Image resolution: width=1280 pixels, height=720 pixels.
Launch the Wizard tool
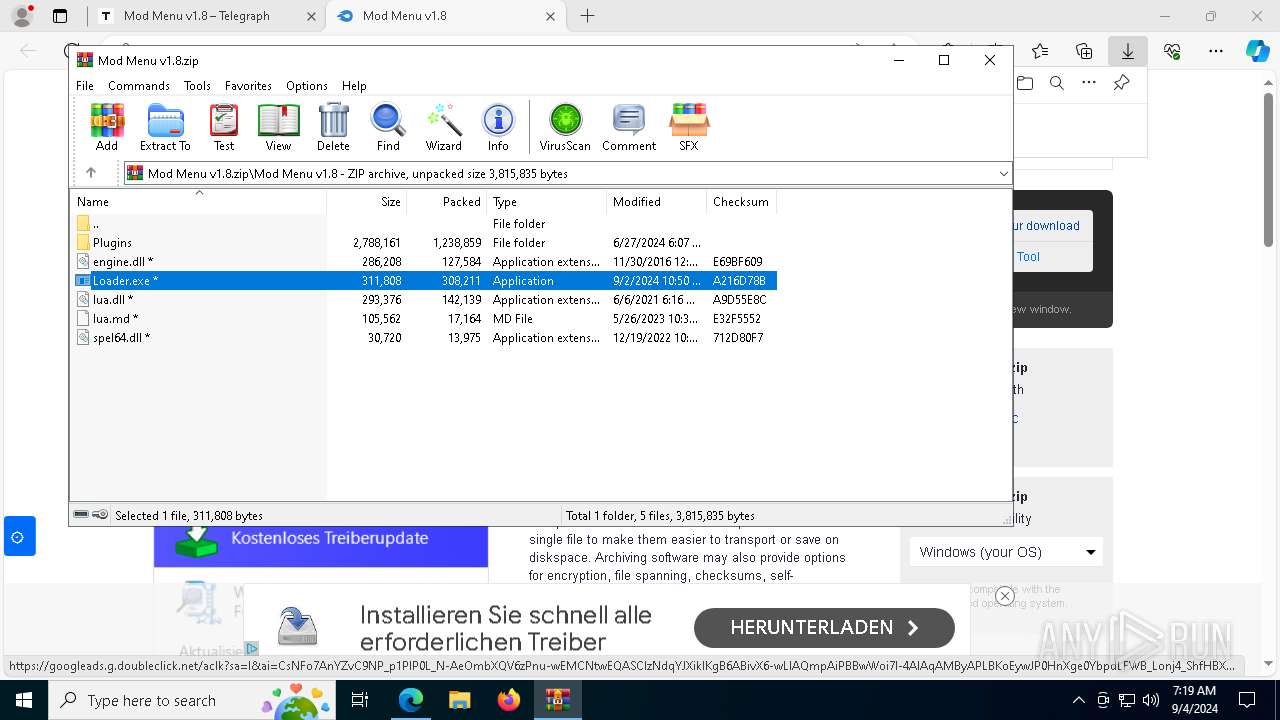[x=443, y=127]
